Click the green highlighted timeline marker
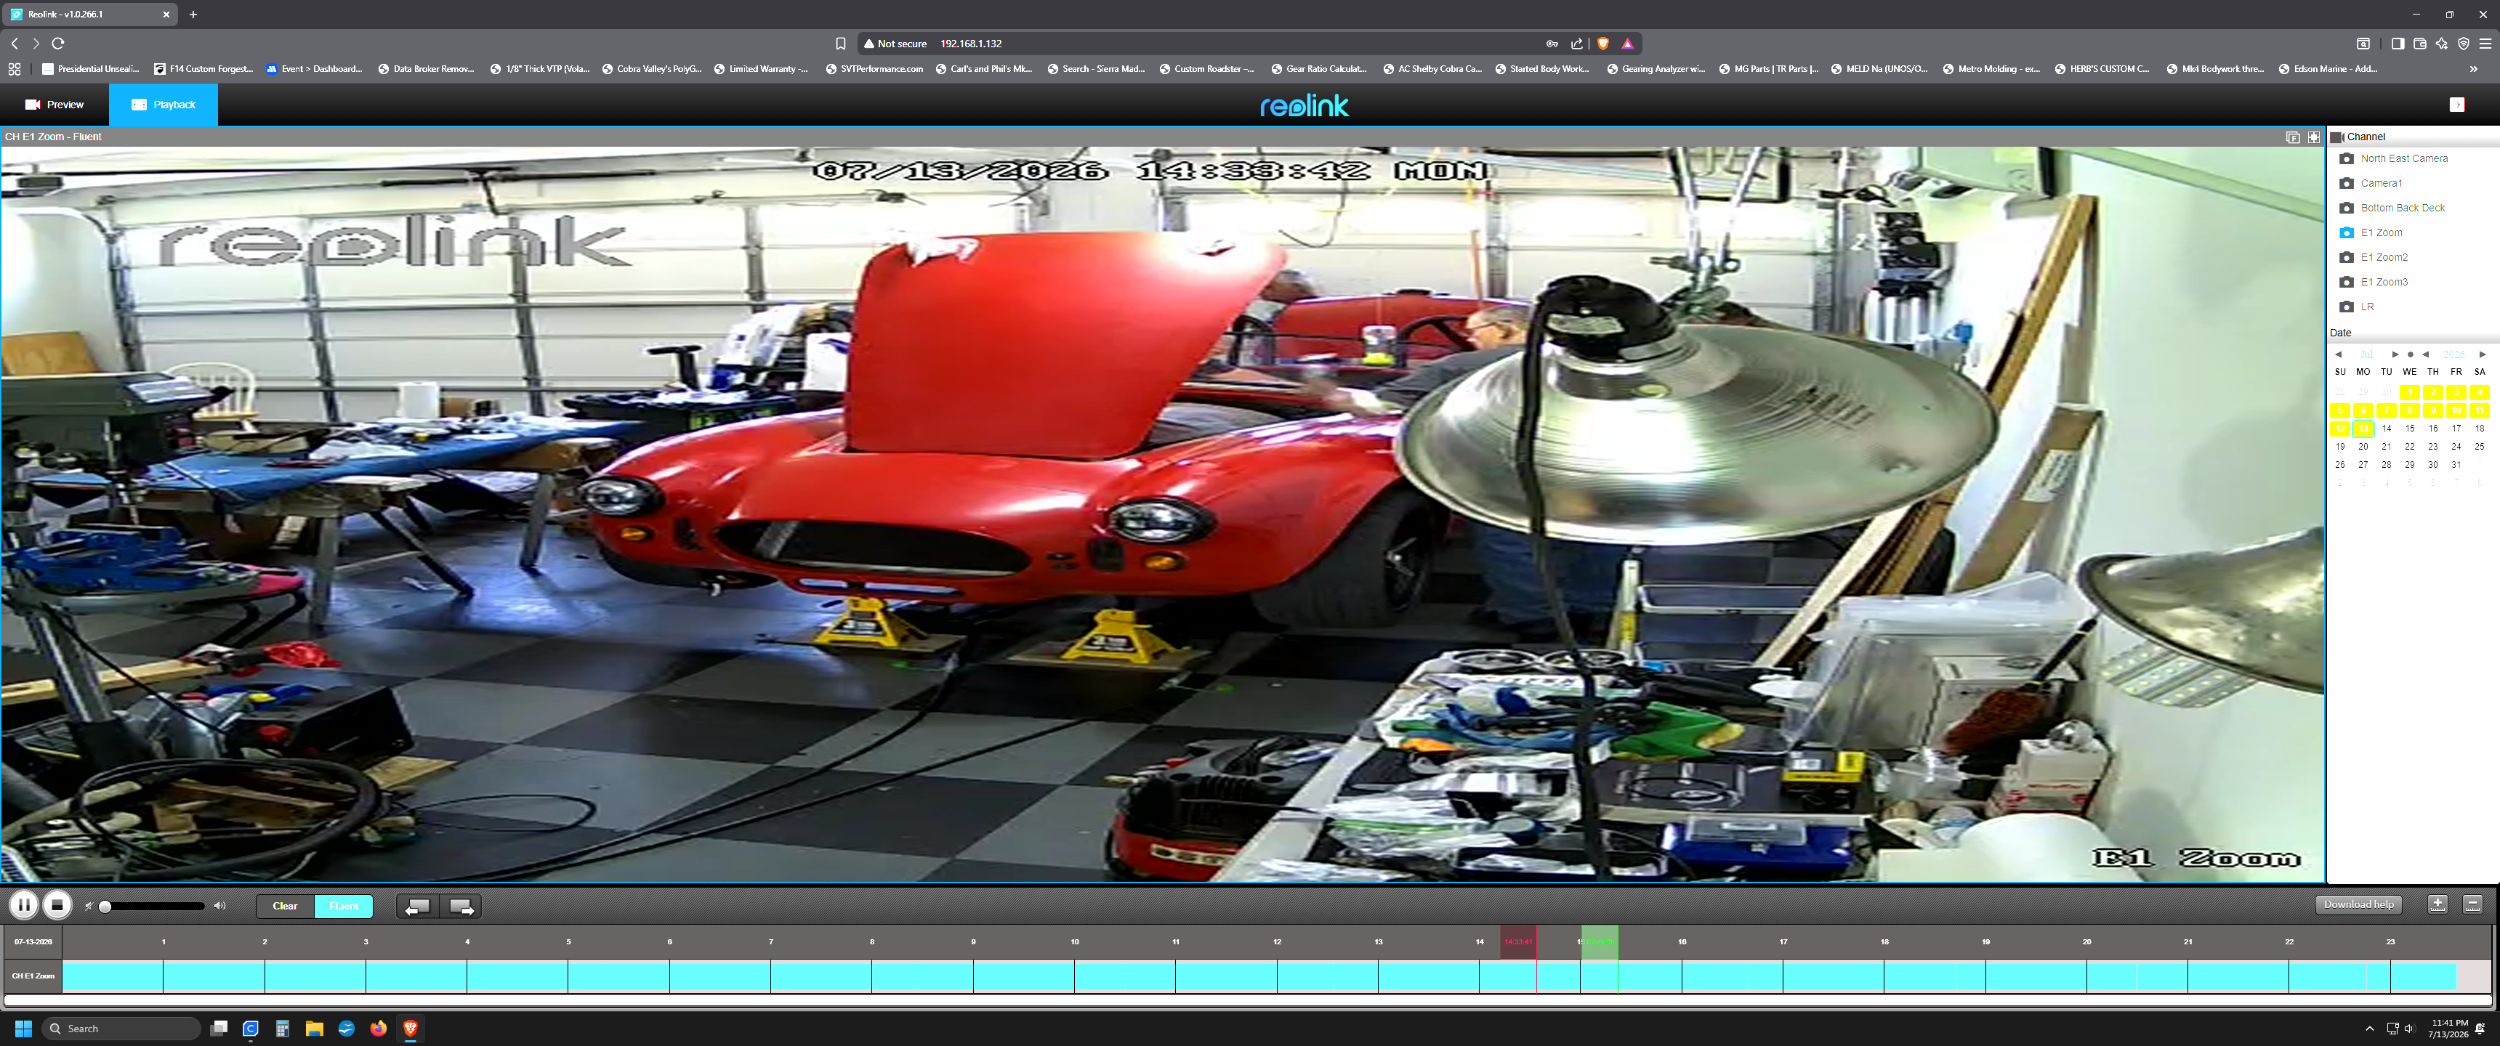This screenshot has width=2500, height=1046. pos(1600,942)
